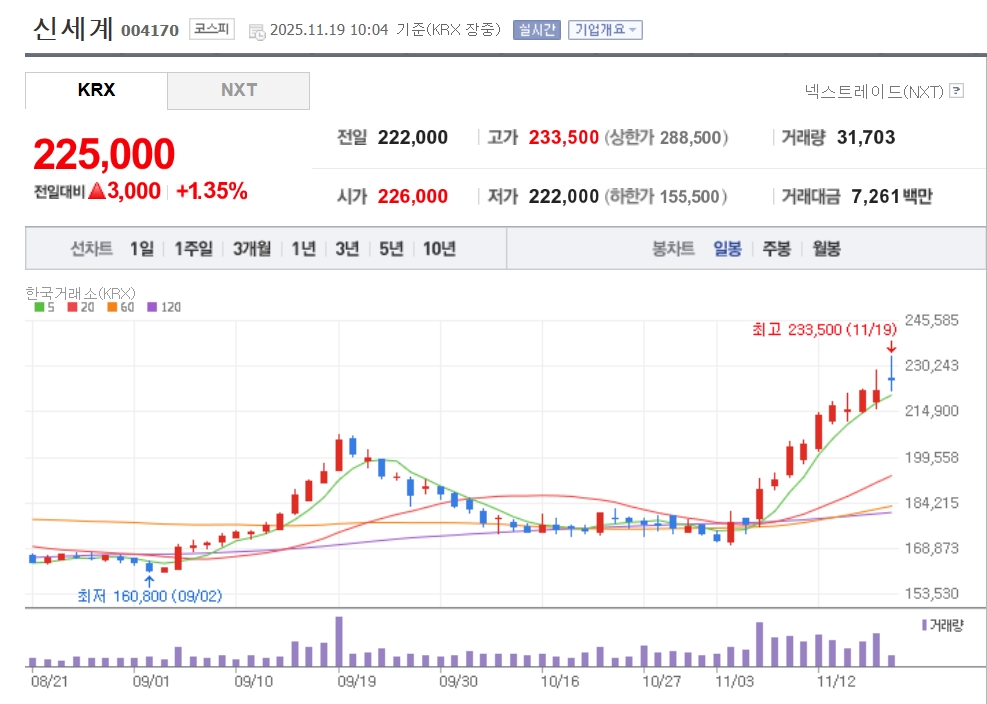Screen dimensions: 987x704
Task: Click the purple 거래량 volume legend marker
Action: (x=923, y=625)
